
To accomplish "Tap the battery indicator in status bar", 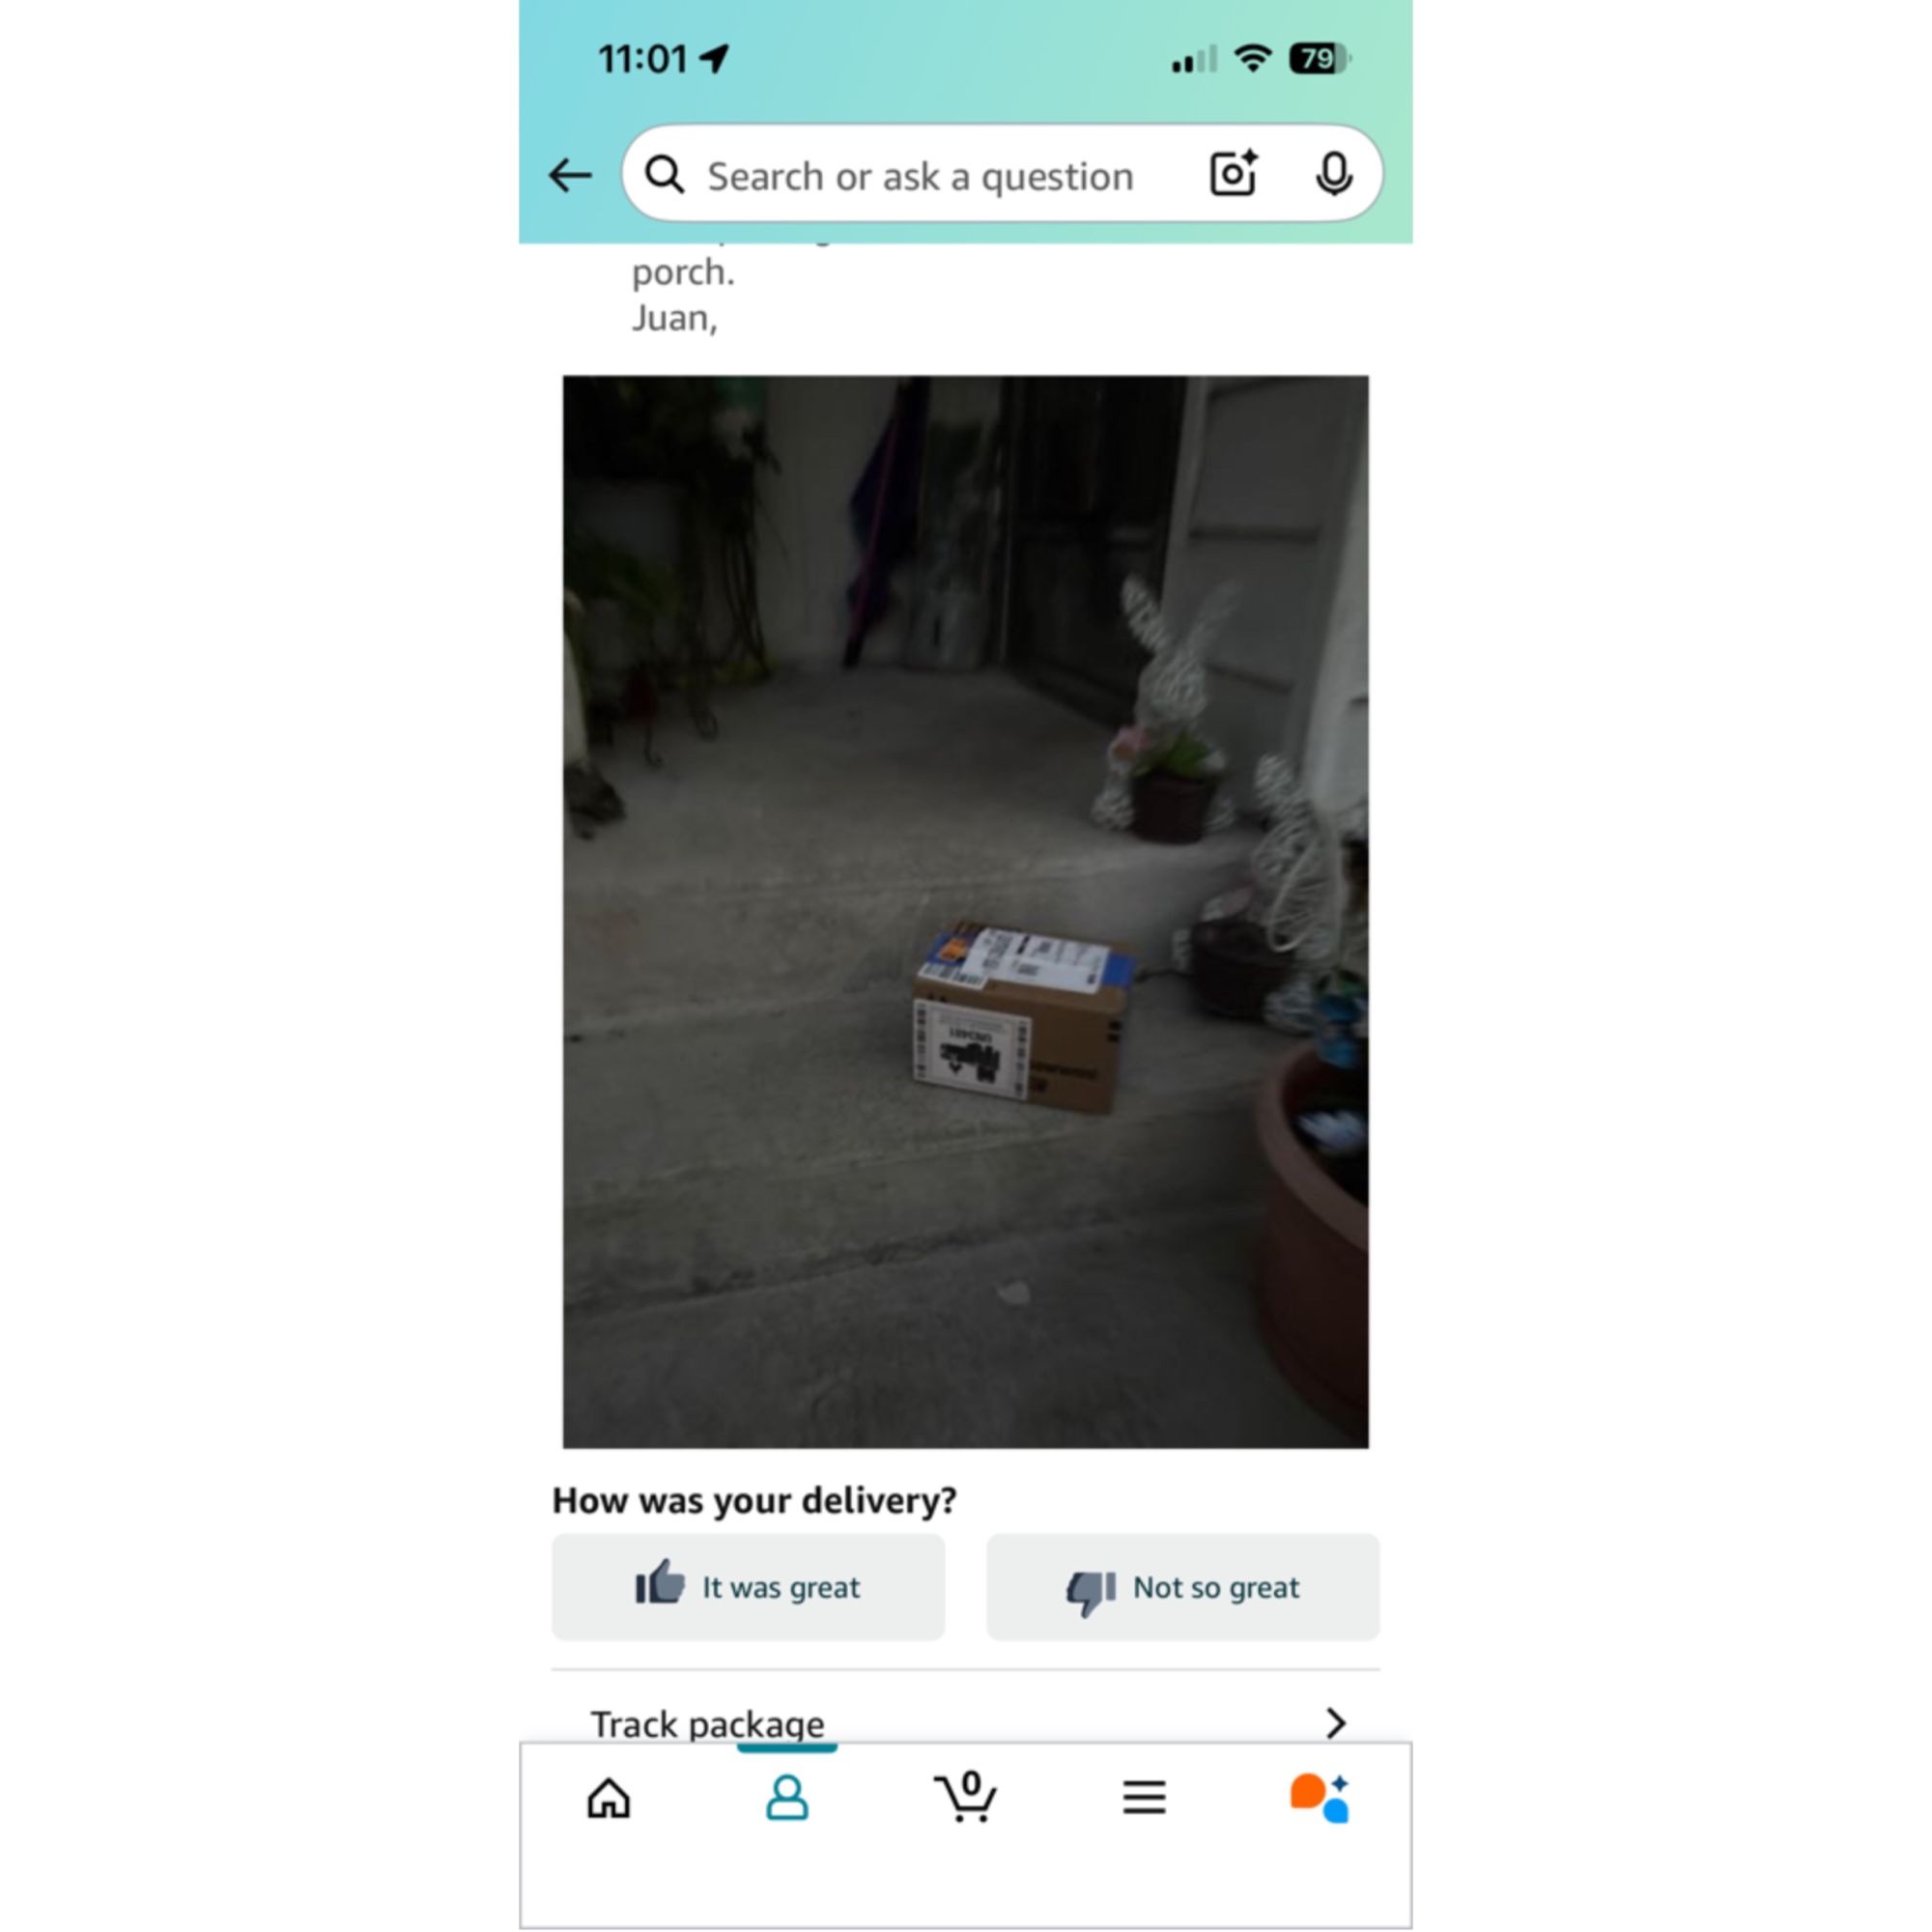I will [x=1320, y=59].
